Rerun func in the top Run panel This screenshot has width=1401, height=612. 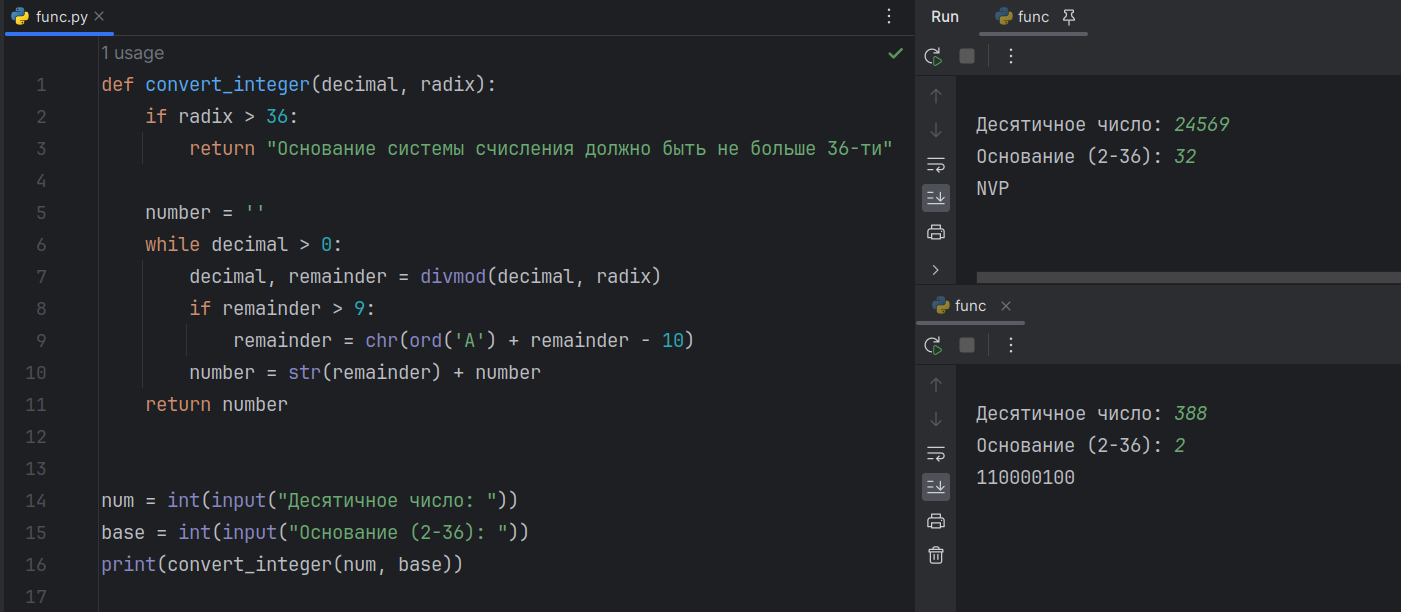(x=933, y=56)
